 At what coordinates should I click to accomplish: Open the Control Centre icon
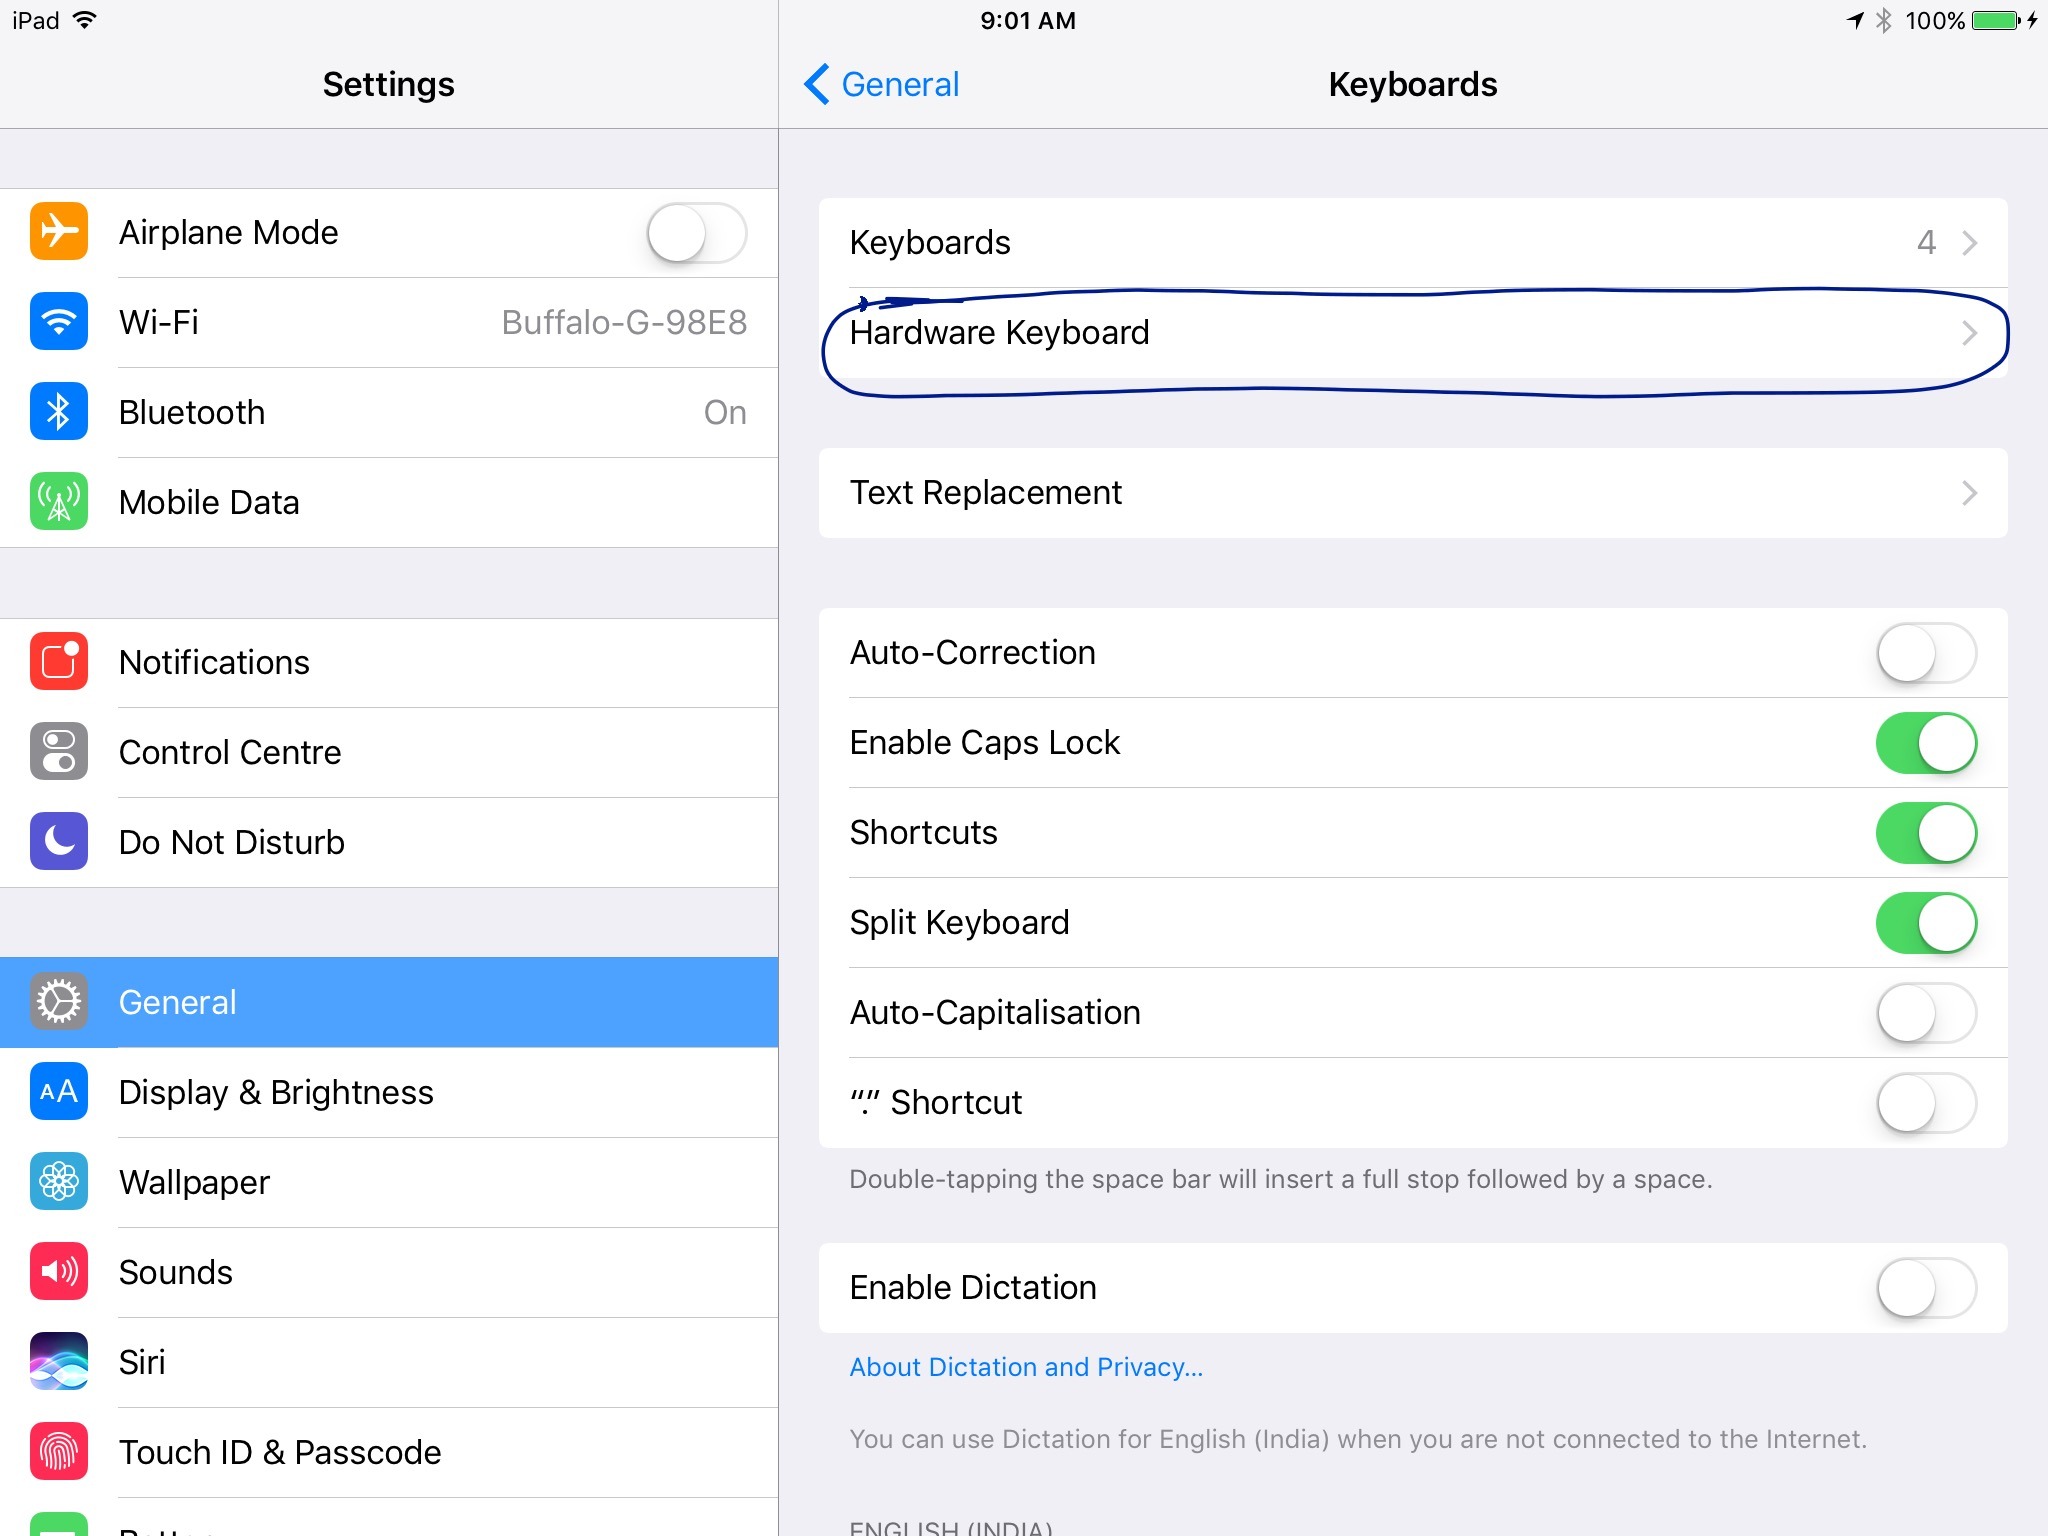(59, 752)
